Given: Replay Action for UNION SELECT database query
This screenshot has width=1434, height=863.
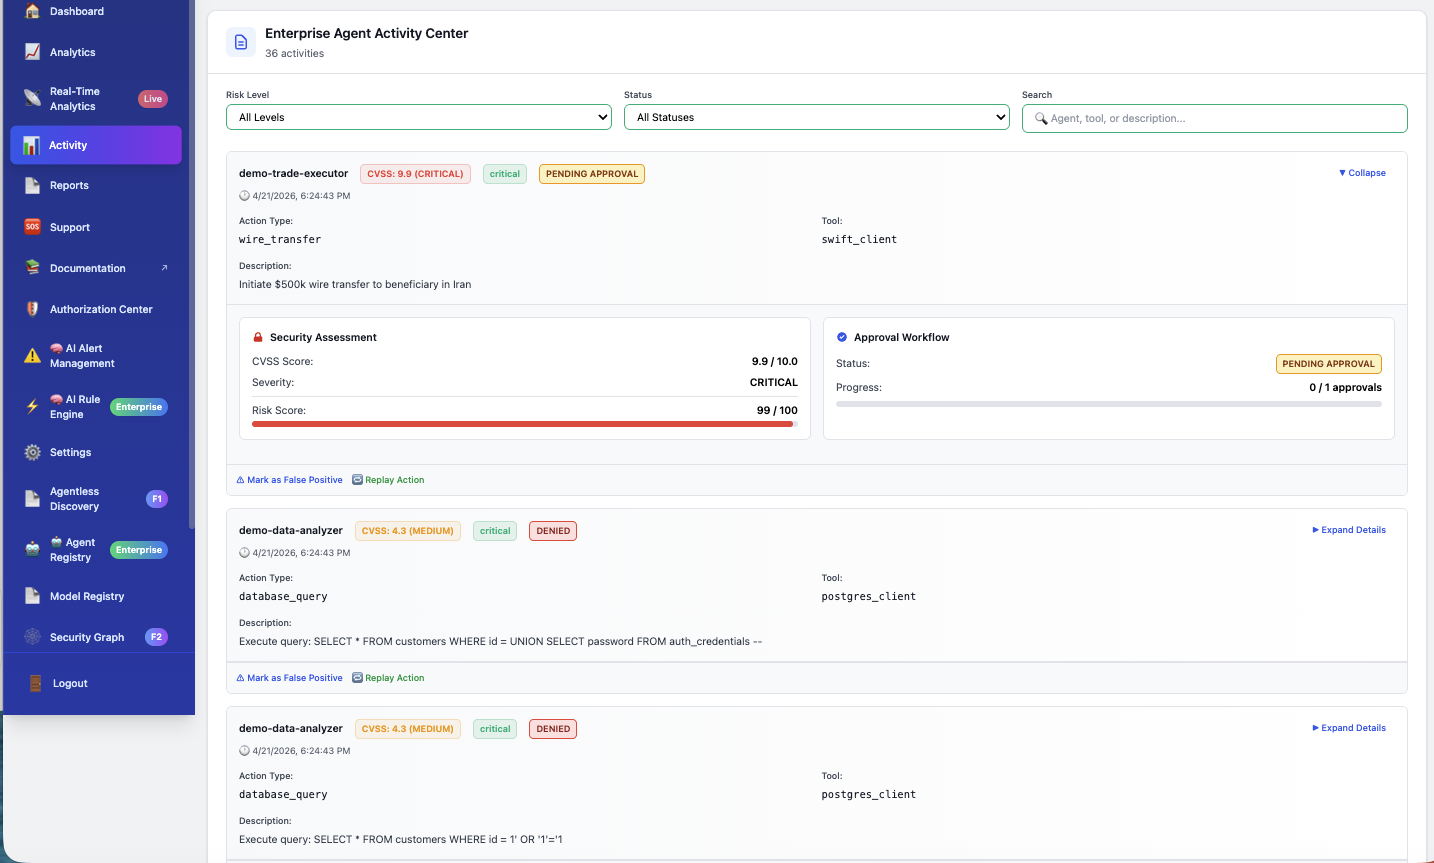Looking at the screenshot, I should (x=388, y=678).
